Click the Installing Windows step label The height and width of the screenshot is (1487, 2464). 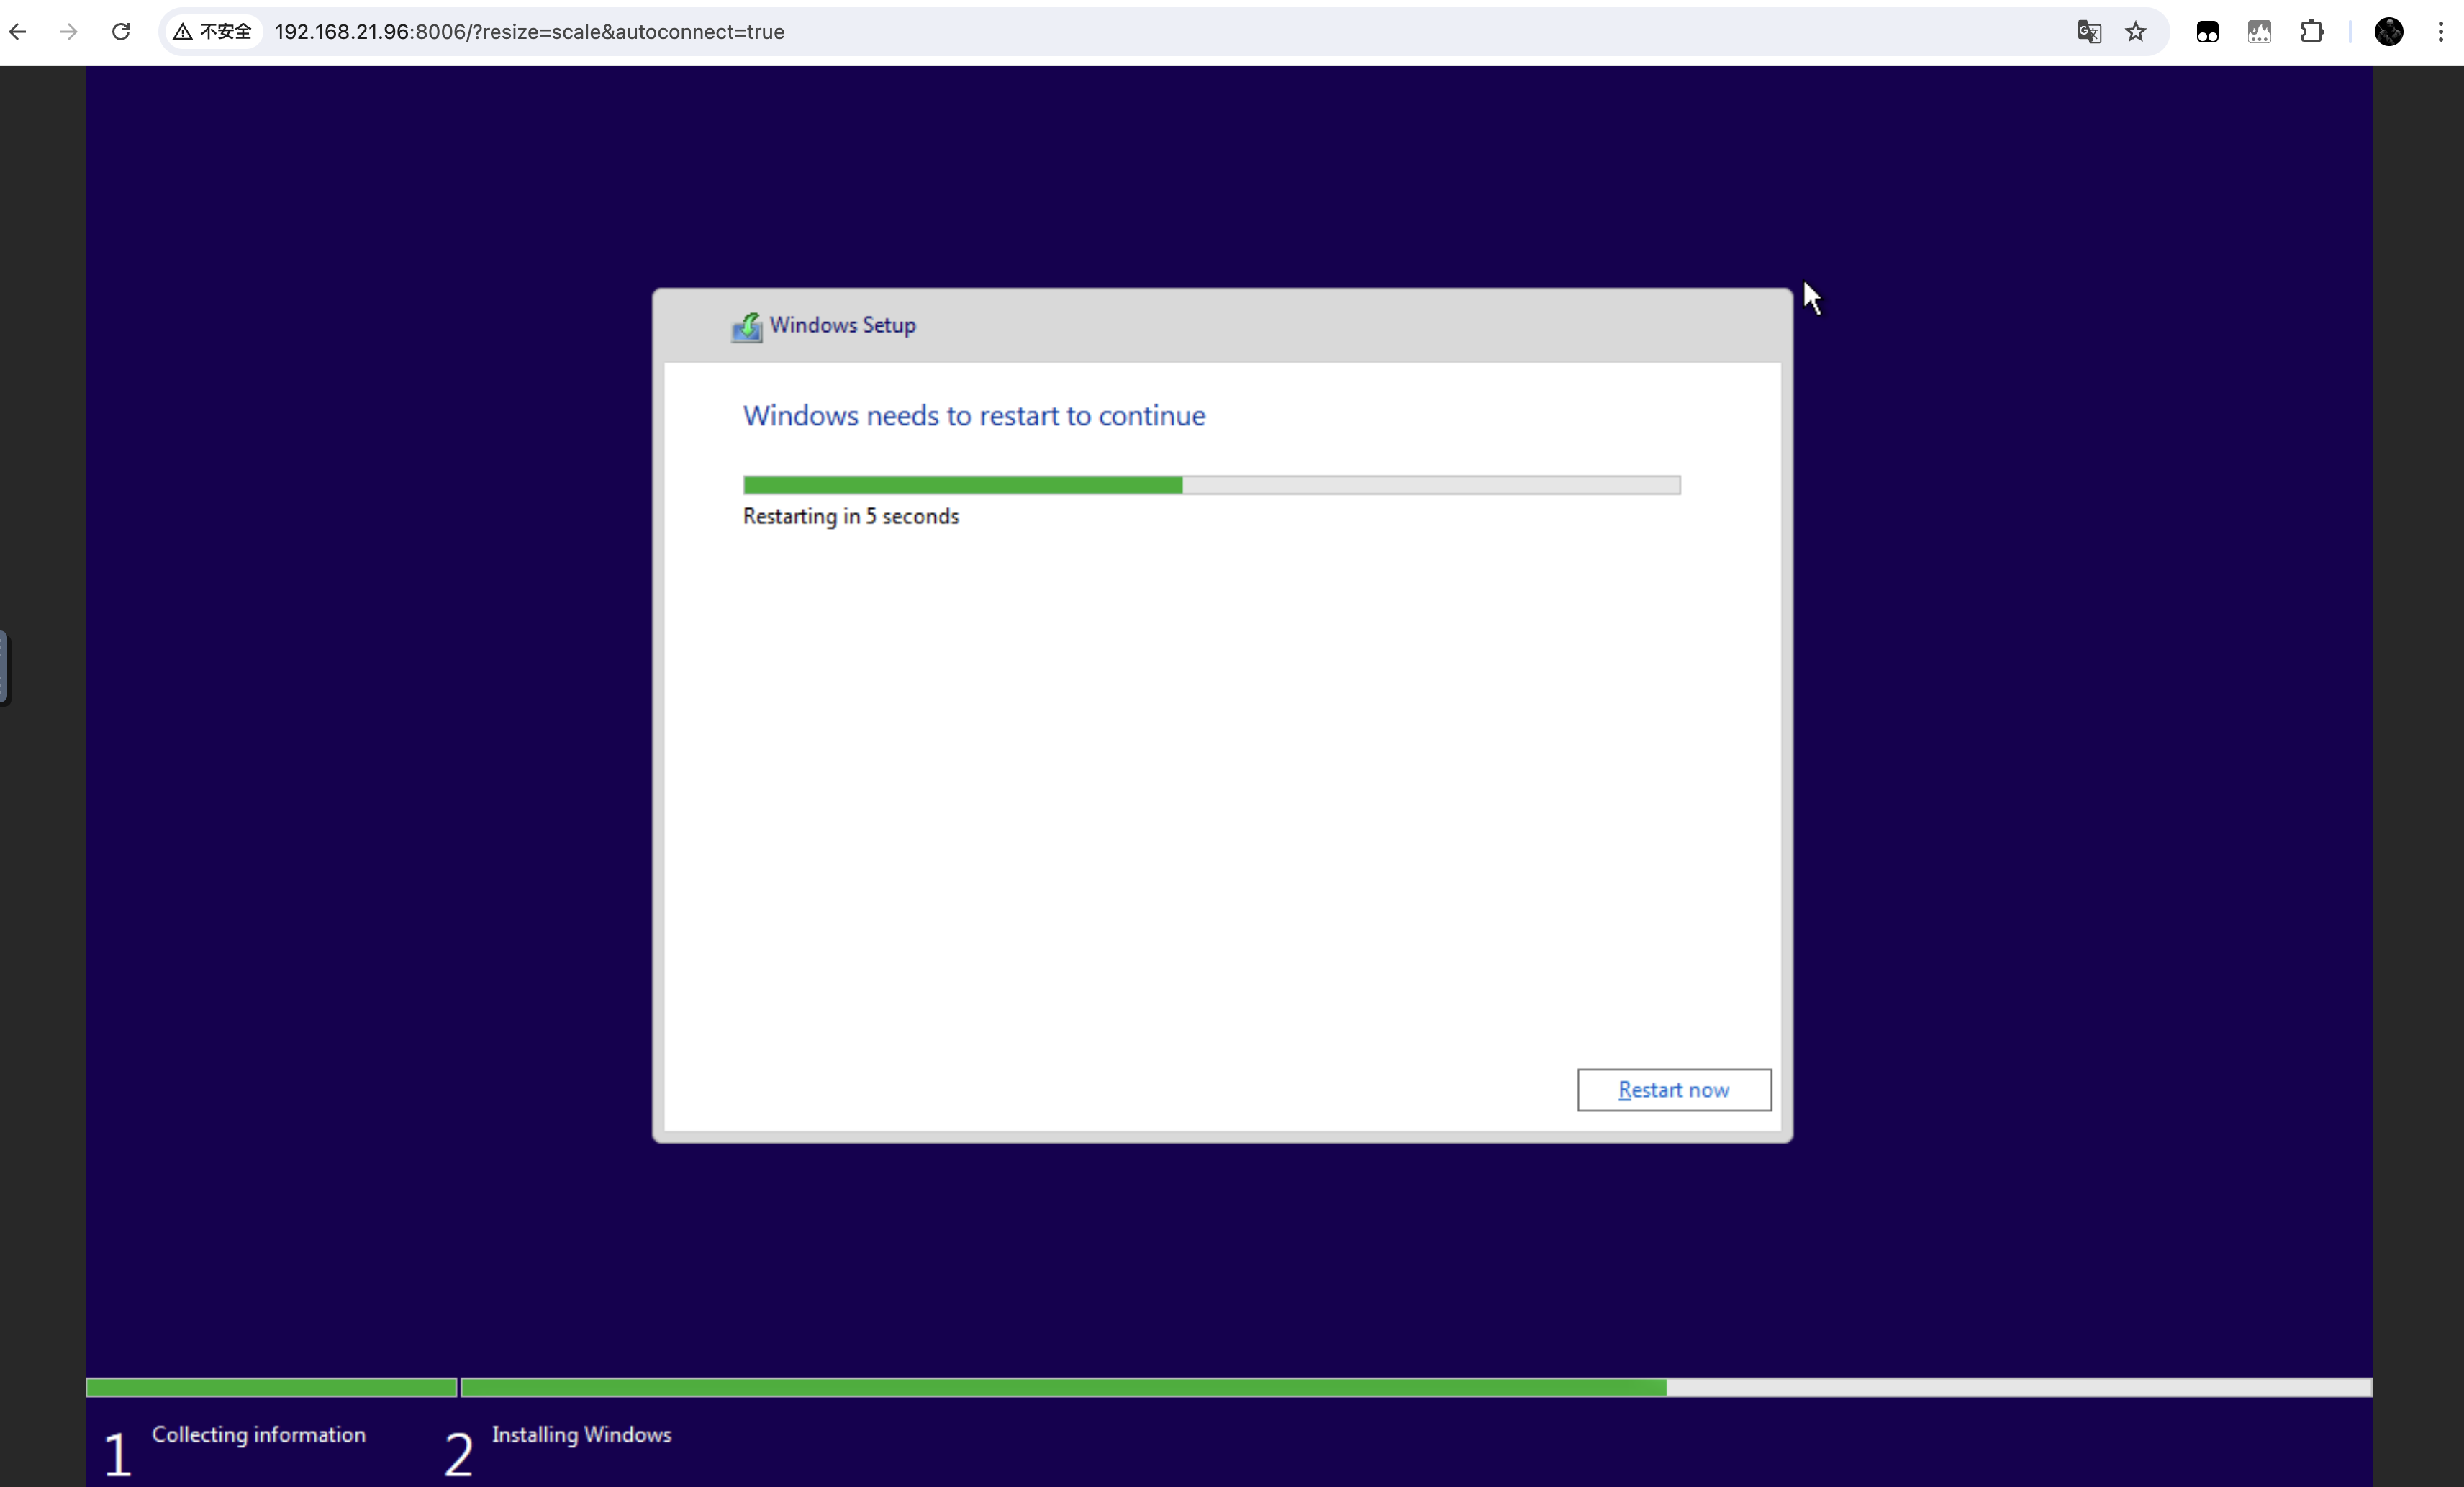click(581, 1434)
